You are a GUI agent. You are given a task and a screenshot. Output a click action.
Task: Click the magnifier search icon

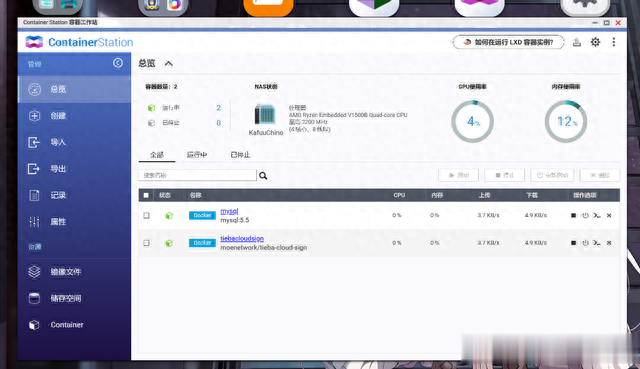(263, 176)
